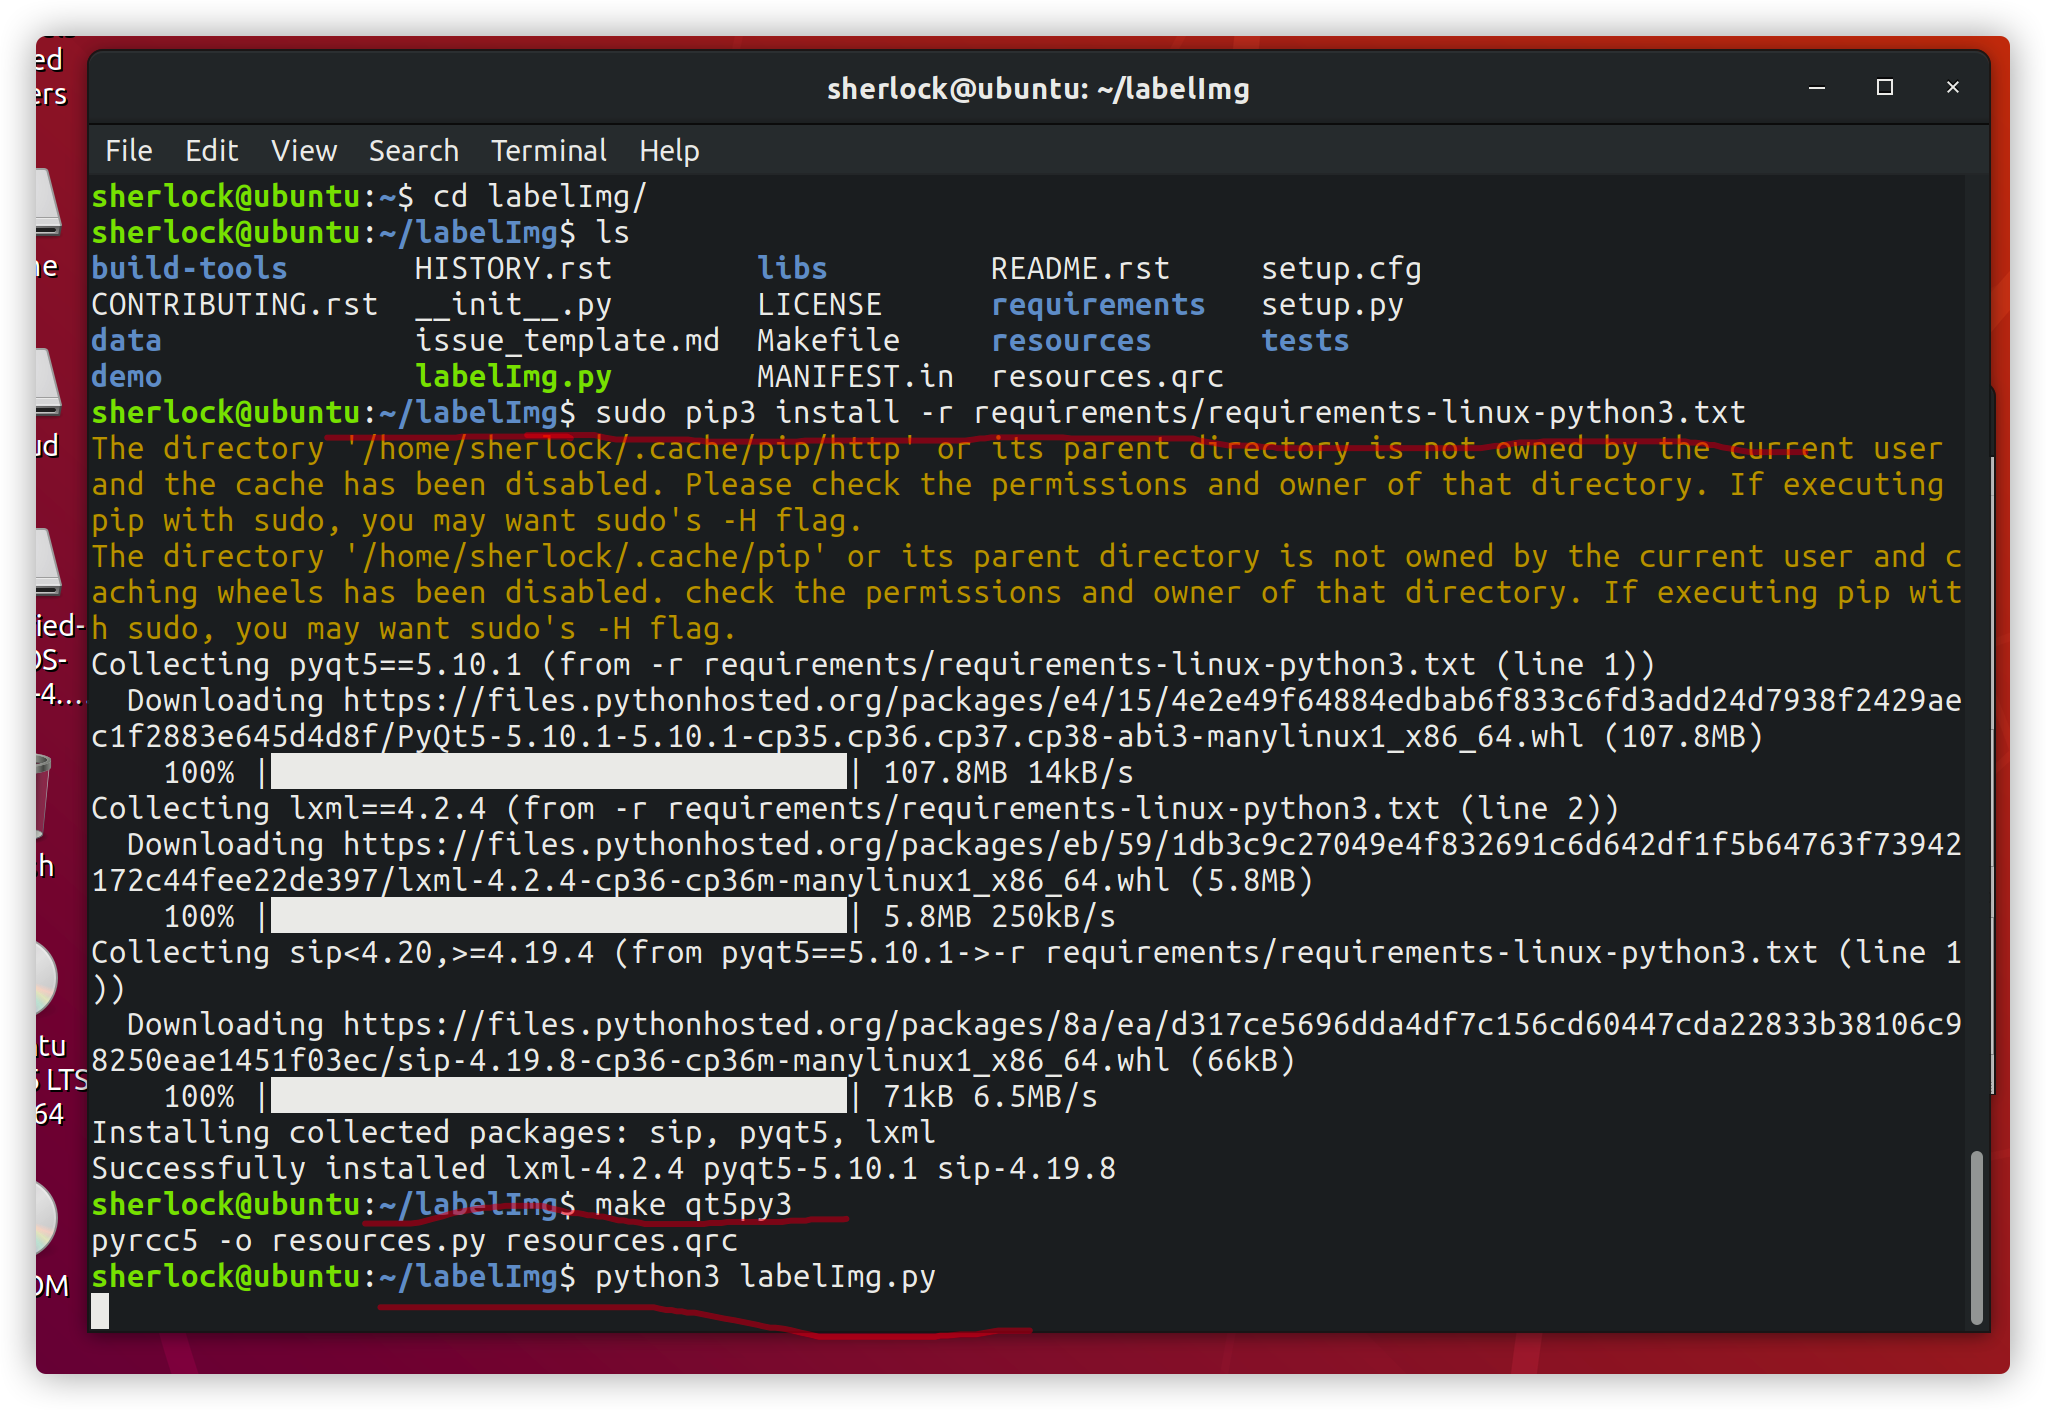Open the View menu

pyautogui.click(x=303, y=151)
